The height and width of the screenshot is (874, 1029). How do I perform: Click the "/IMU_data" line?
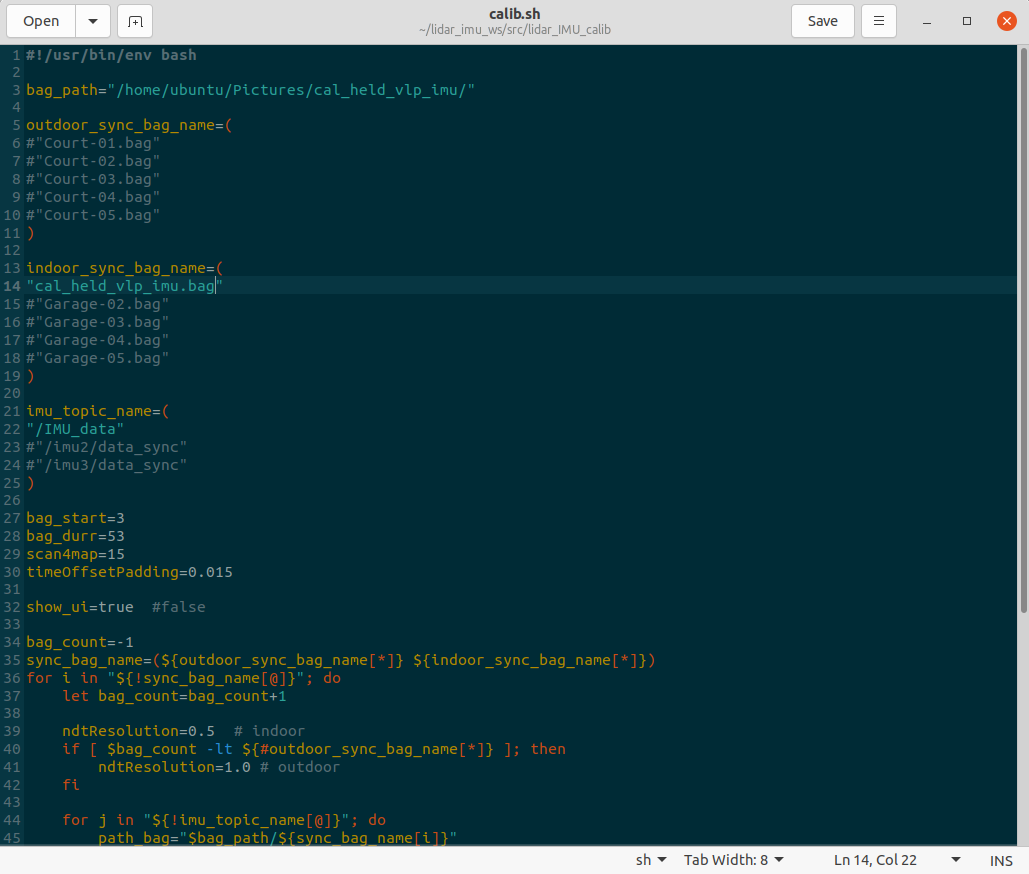[75, 429]
